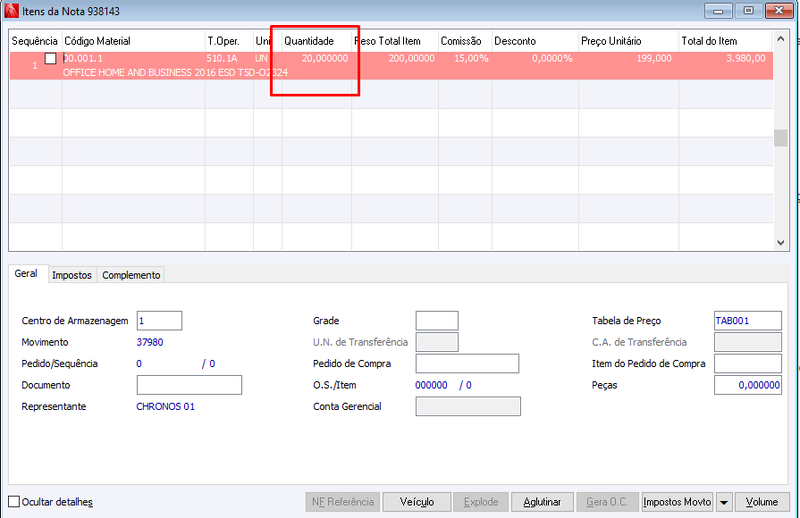Click the unit price 199,000

pos(654,58)
